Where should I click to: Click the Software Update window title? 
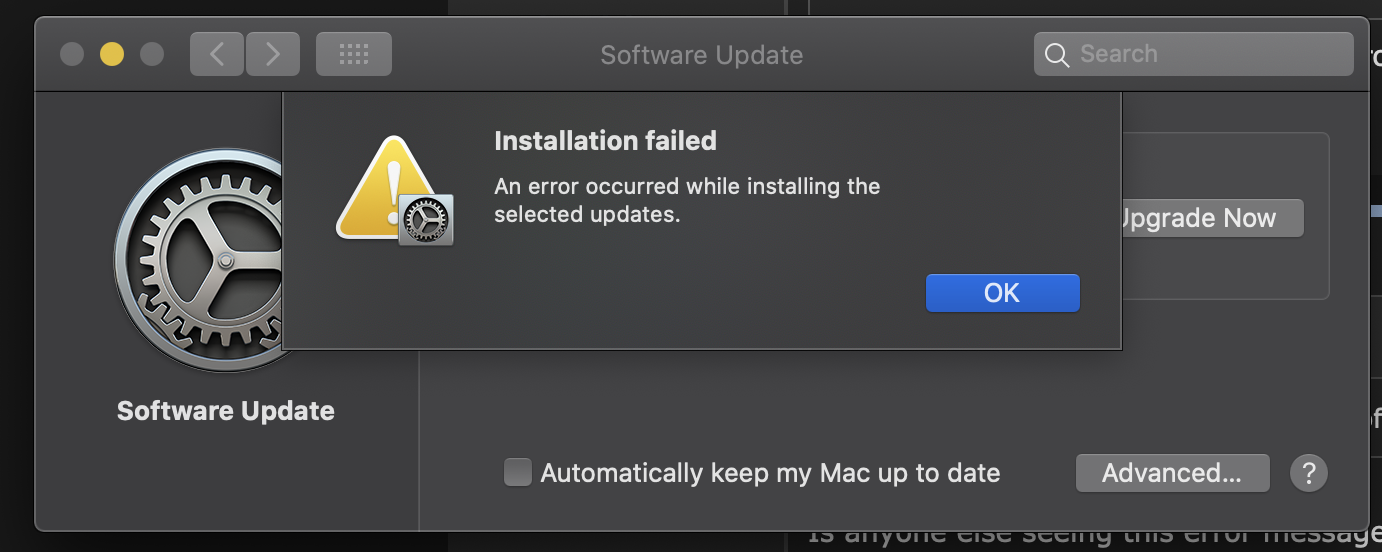tap(701, 55)
